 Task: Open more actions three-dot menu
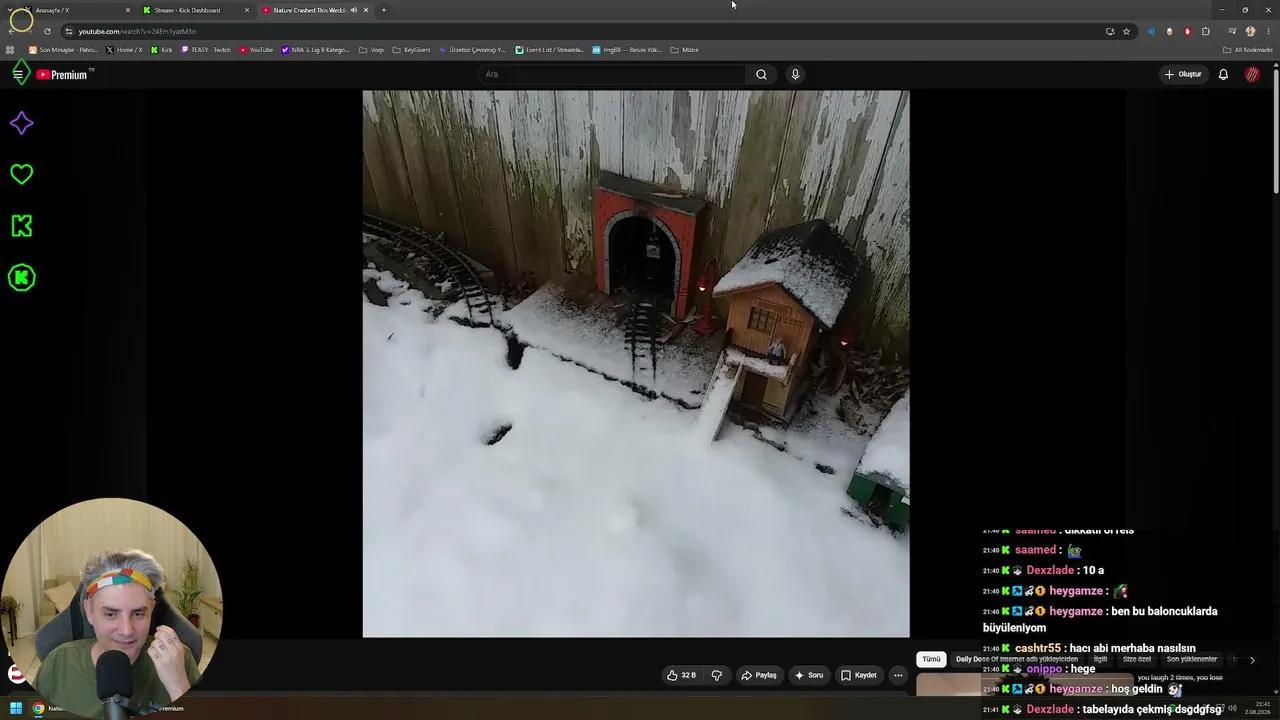pos(898,675)
